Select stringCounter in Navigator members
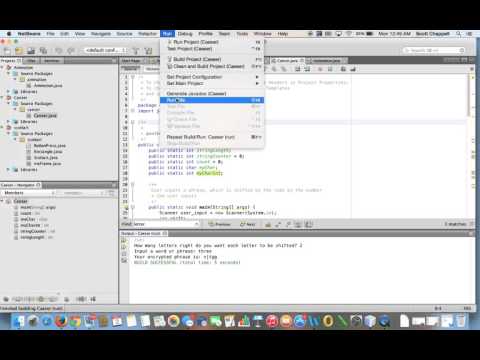 point(33,231)
